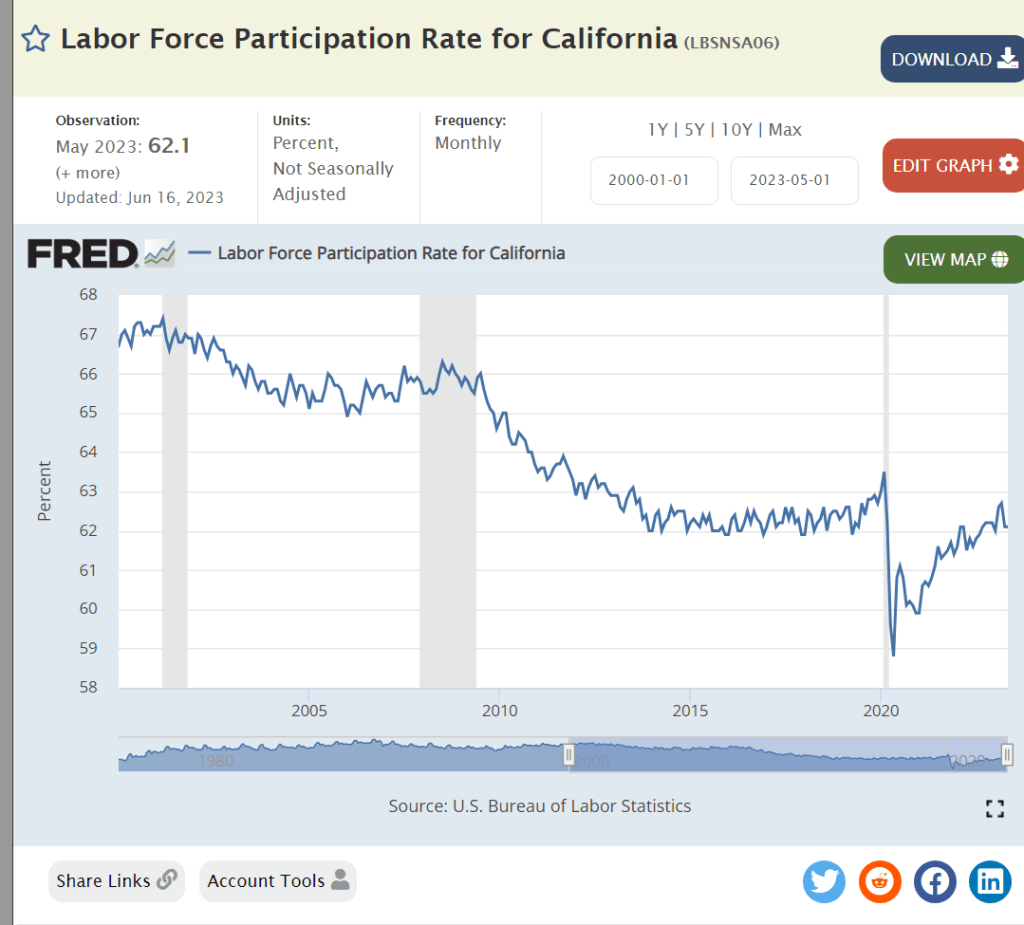1024x925 pixels.
Task: Expand the (+ more) observations
Action: pos(87,173)
